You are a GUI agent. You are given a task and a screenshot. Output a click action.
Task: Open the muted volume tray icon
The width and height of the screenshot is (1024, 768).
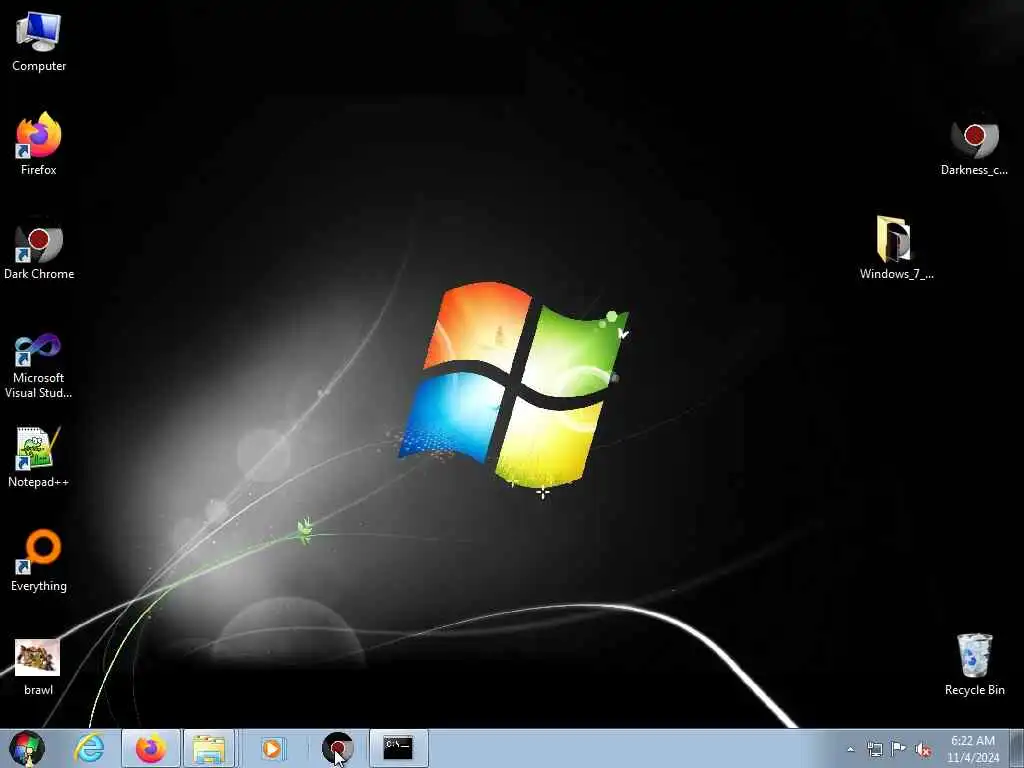pos(923,749)
